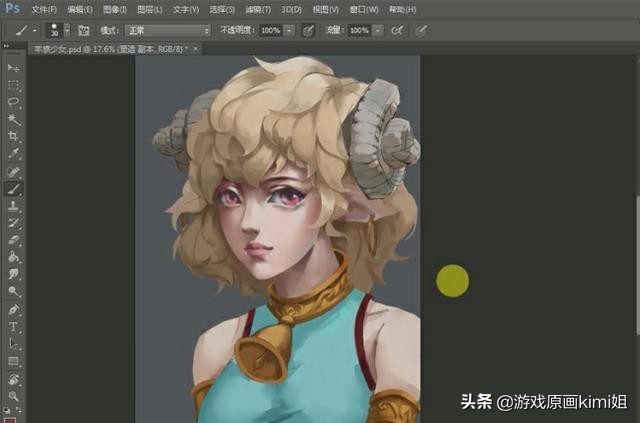
Task: Select the Zoom tool
Action: point(13,396)
